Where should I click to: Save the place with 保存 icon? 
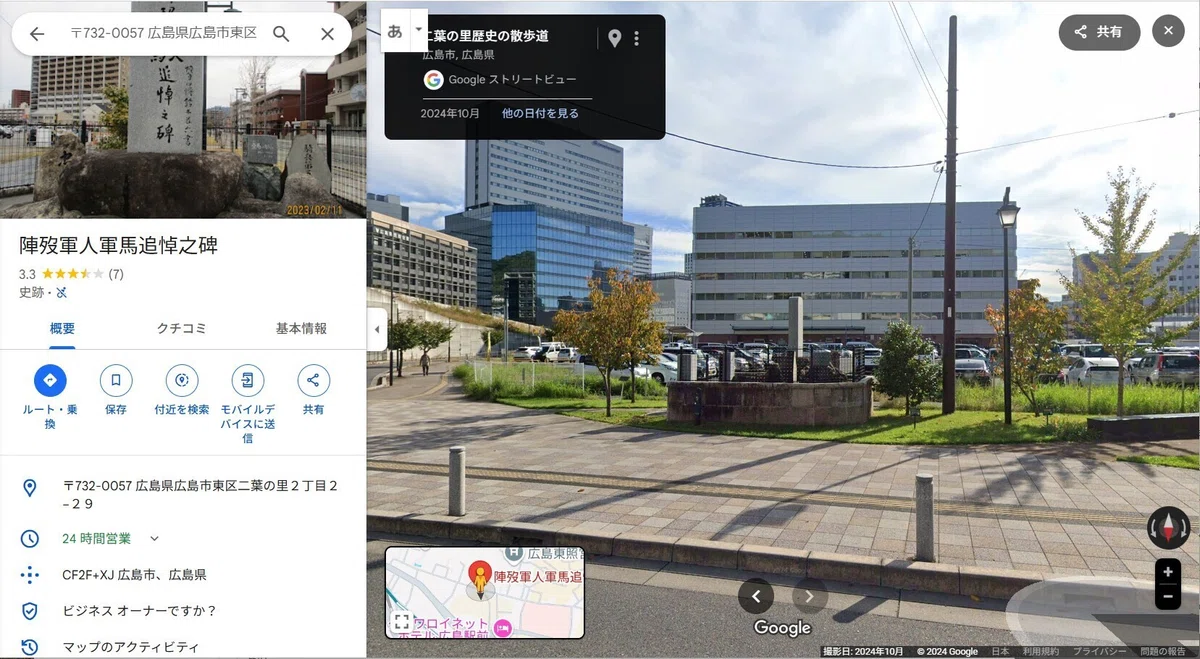[x=116, y=380]
